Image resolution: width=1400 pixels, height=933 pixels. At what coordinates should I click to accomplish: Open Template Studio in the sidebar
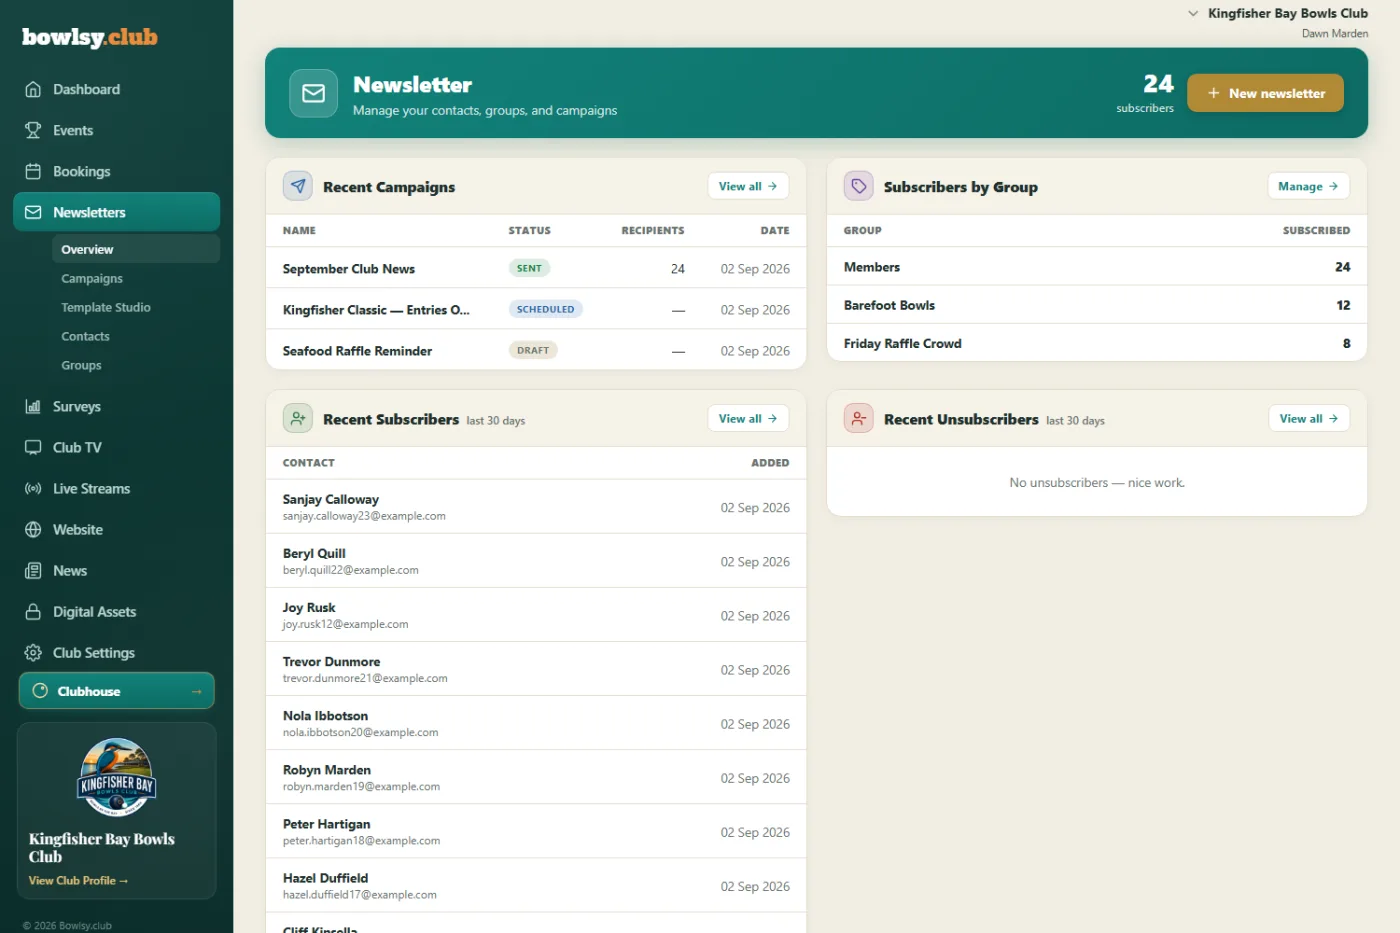coord(135,307)
